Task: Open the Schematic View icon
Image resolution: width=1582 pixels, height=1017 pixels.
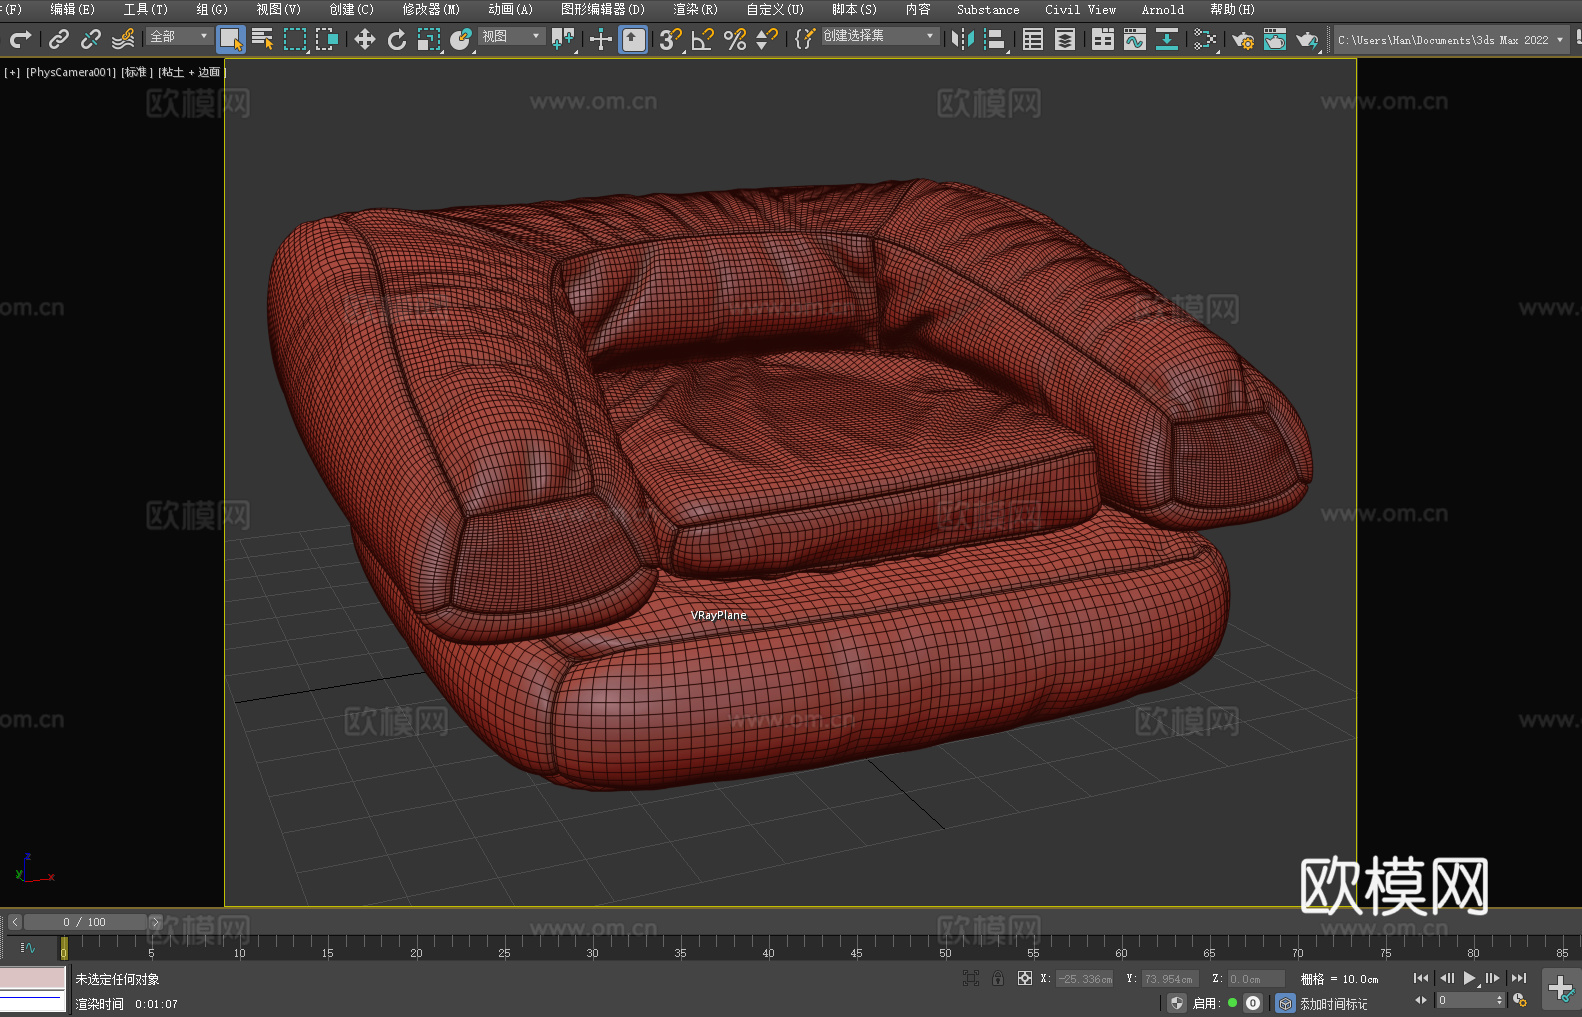Action: click(1167, 39)
